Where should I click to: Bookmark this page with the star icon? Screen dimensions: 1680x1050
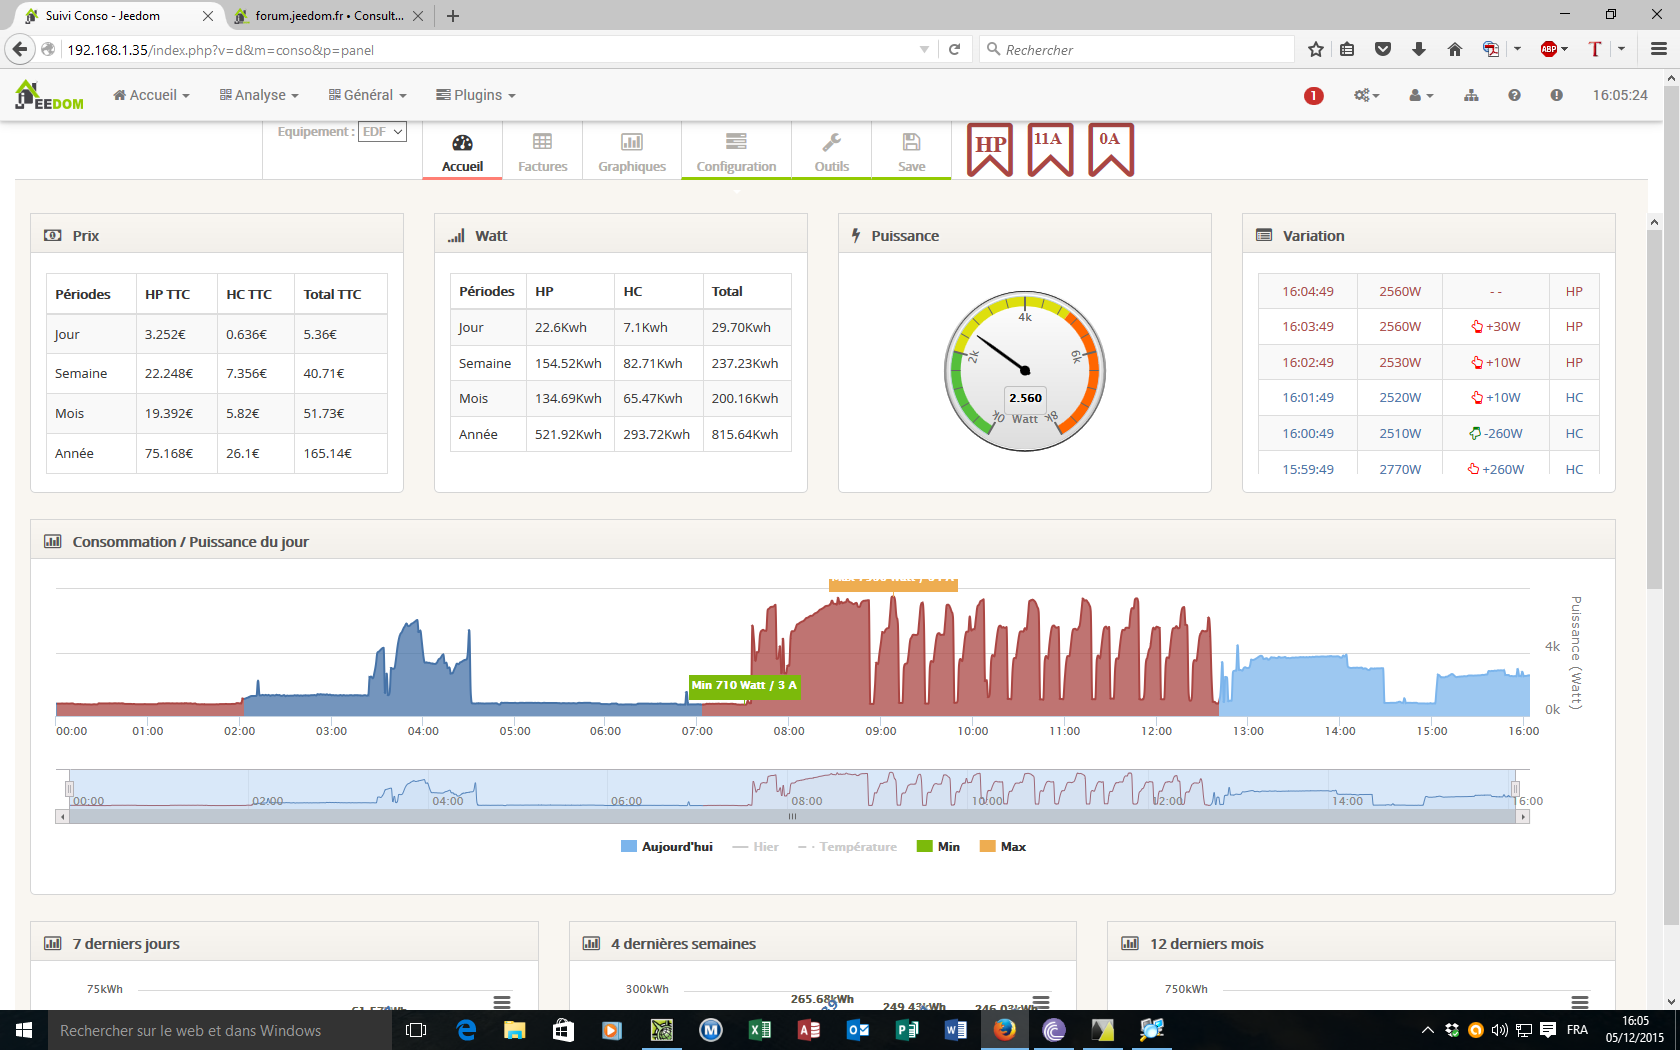click(x=1316, y=49)
